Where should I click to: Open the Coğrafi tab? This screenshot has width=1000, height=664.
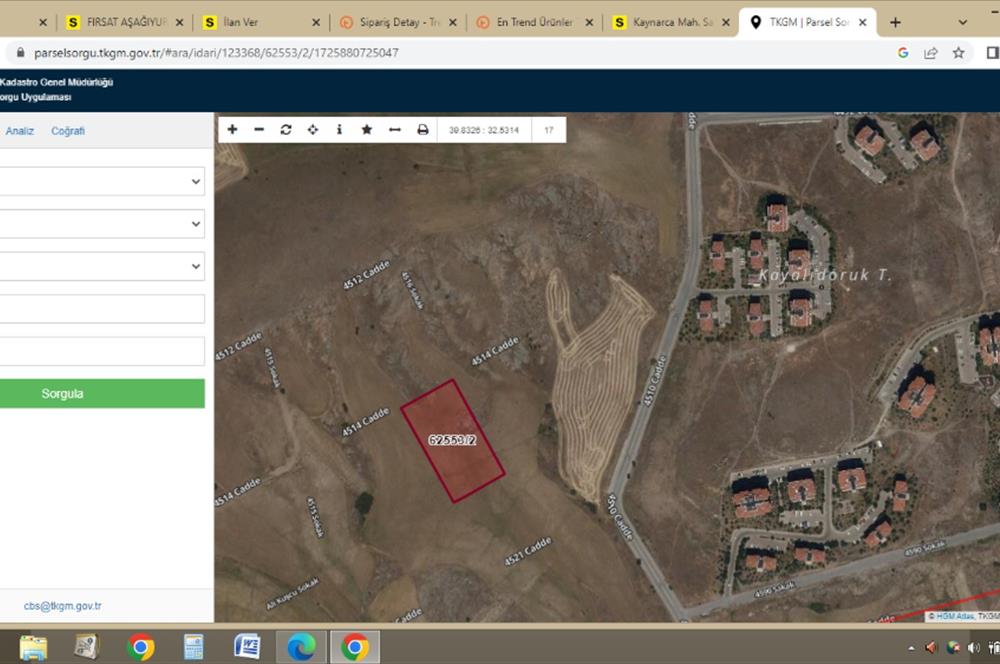coord(68,131)
